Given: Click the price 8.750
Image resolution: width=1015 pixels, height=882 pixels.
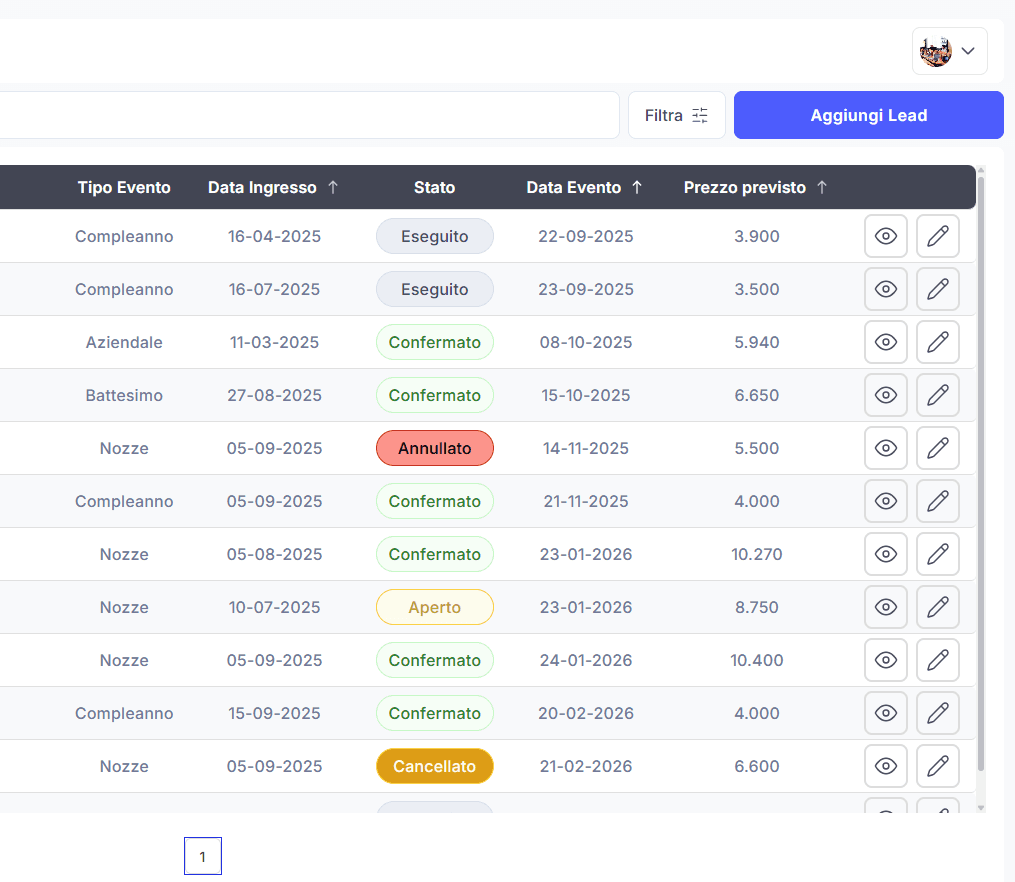Looking at the screenshot, I should pos(757,608).
